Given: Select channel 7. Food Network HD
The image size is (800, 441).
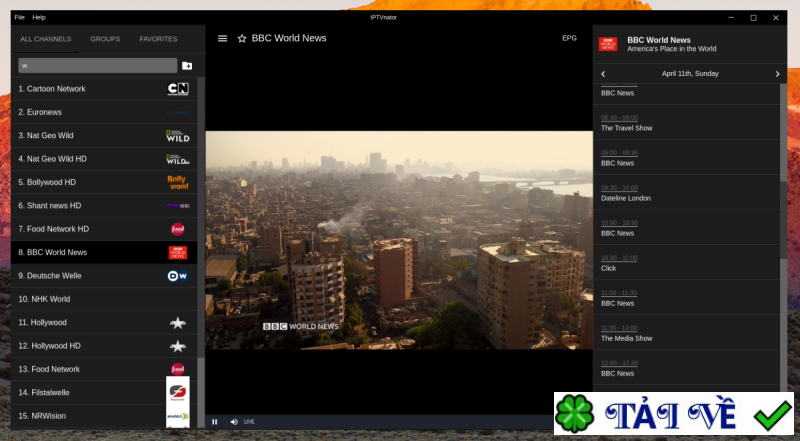Looking at the screenshot, I should pos(104,229).
